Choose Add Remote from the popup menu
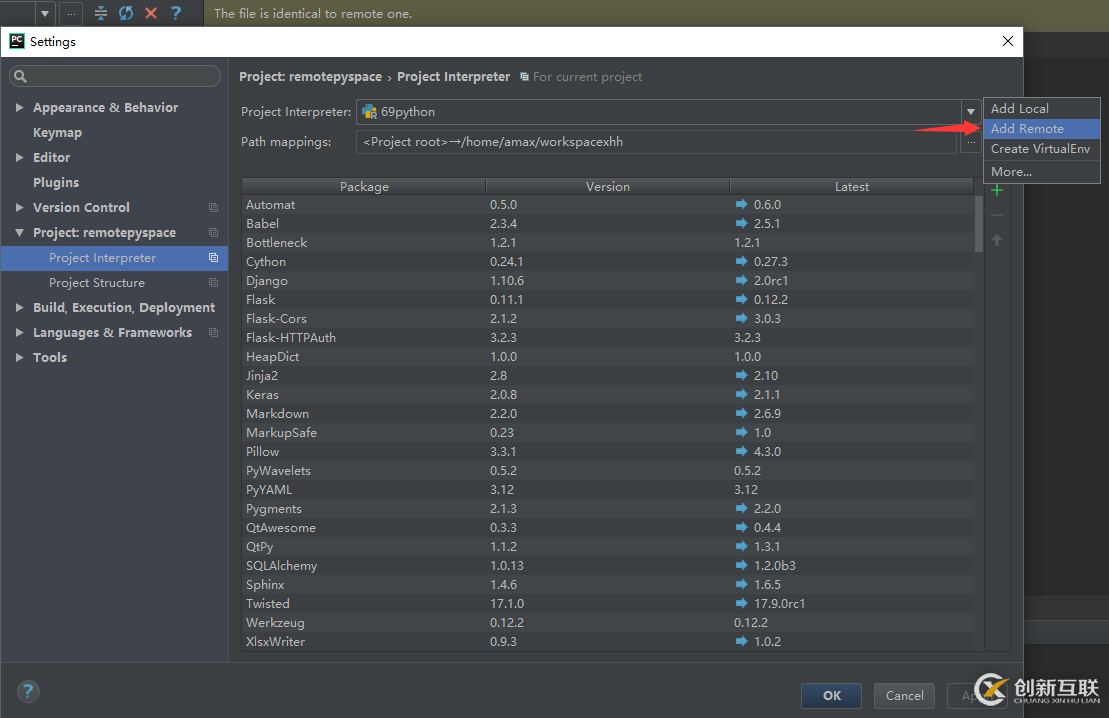The height and width of the screenshot is (718, 1109). coord(1027,129)
